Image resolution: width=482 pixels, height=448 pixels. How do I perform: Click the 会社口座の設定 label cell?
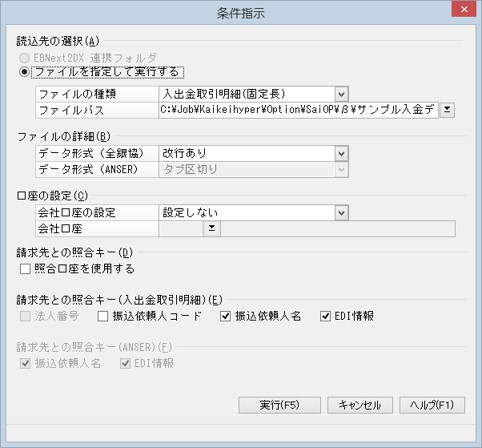click(x=97, y=213)
